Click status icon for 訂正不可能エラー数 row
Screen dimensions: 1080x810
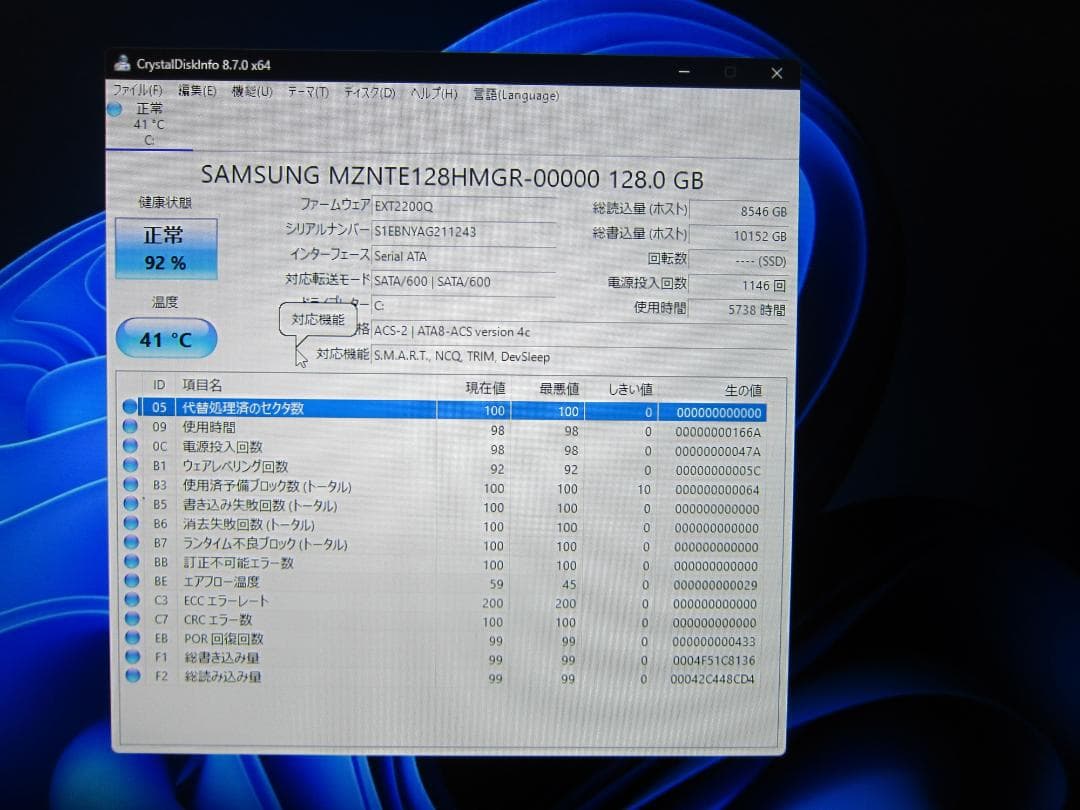click(132, 561)
